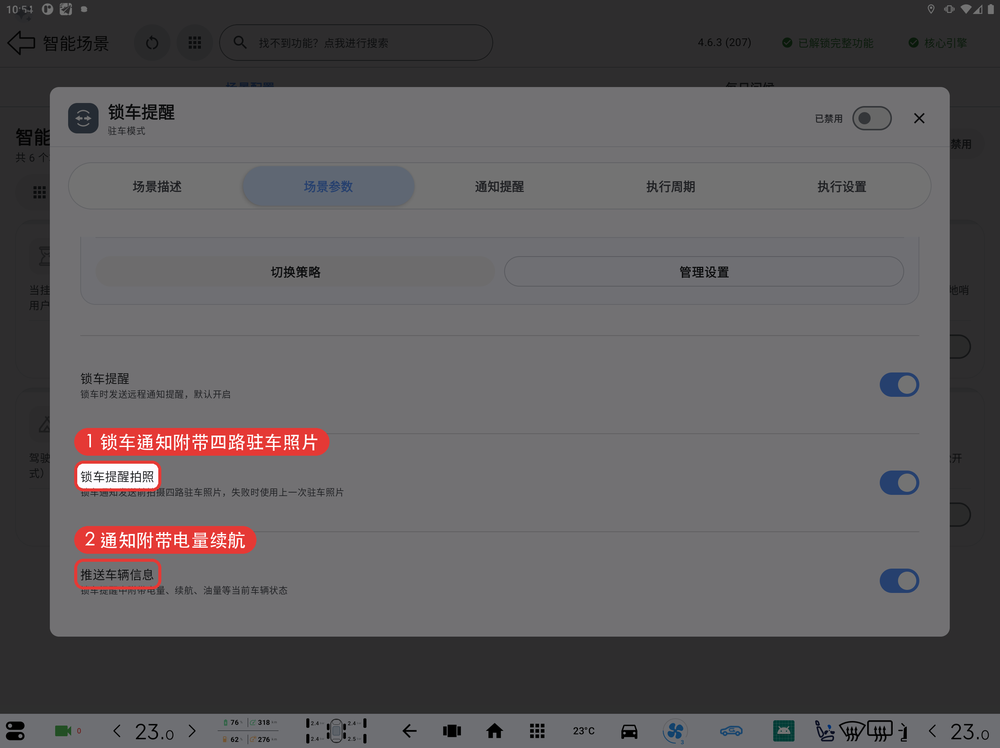Viewport: 1000px width, 748px height.
Task: Open the black car icon in the bottom bar
Action: [x=629, y=731]
